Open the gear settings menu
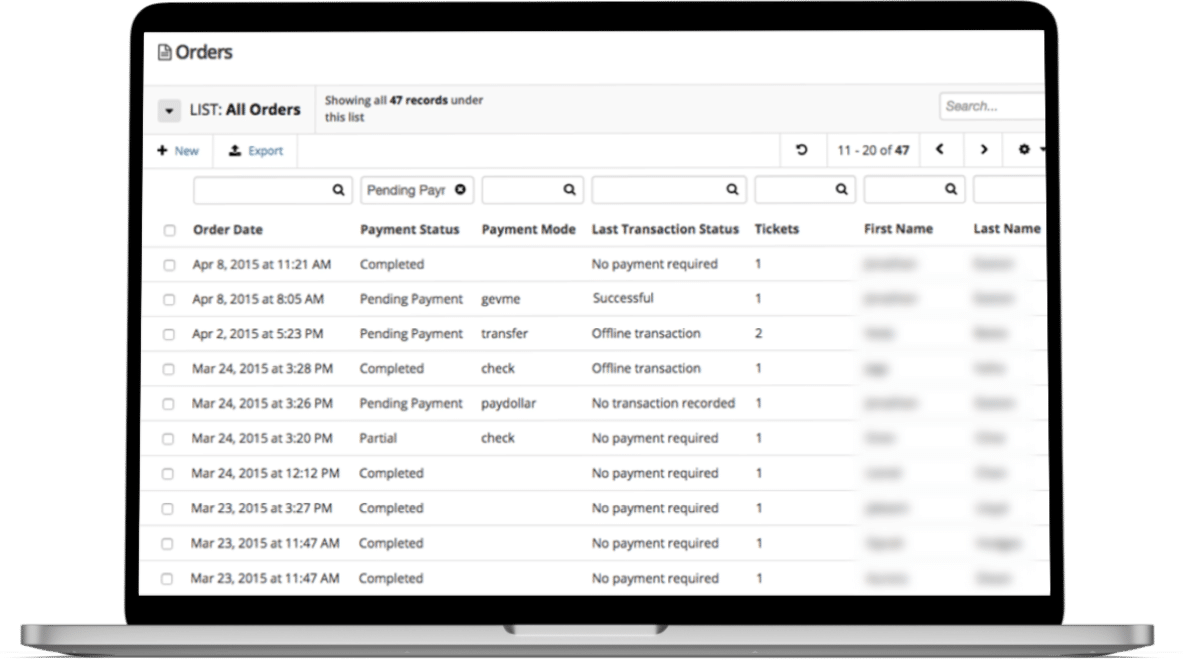1184x661 pixels. [1026, 150]
